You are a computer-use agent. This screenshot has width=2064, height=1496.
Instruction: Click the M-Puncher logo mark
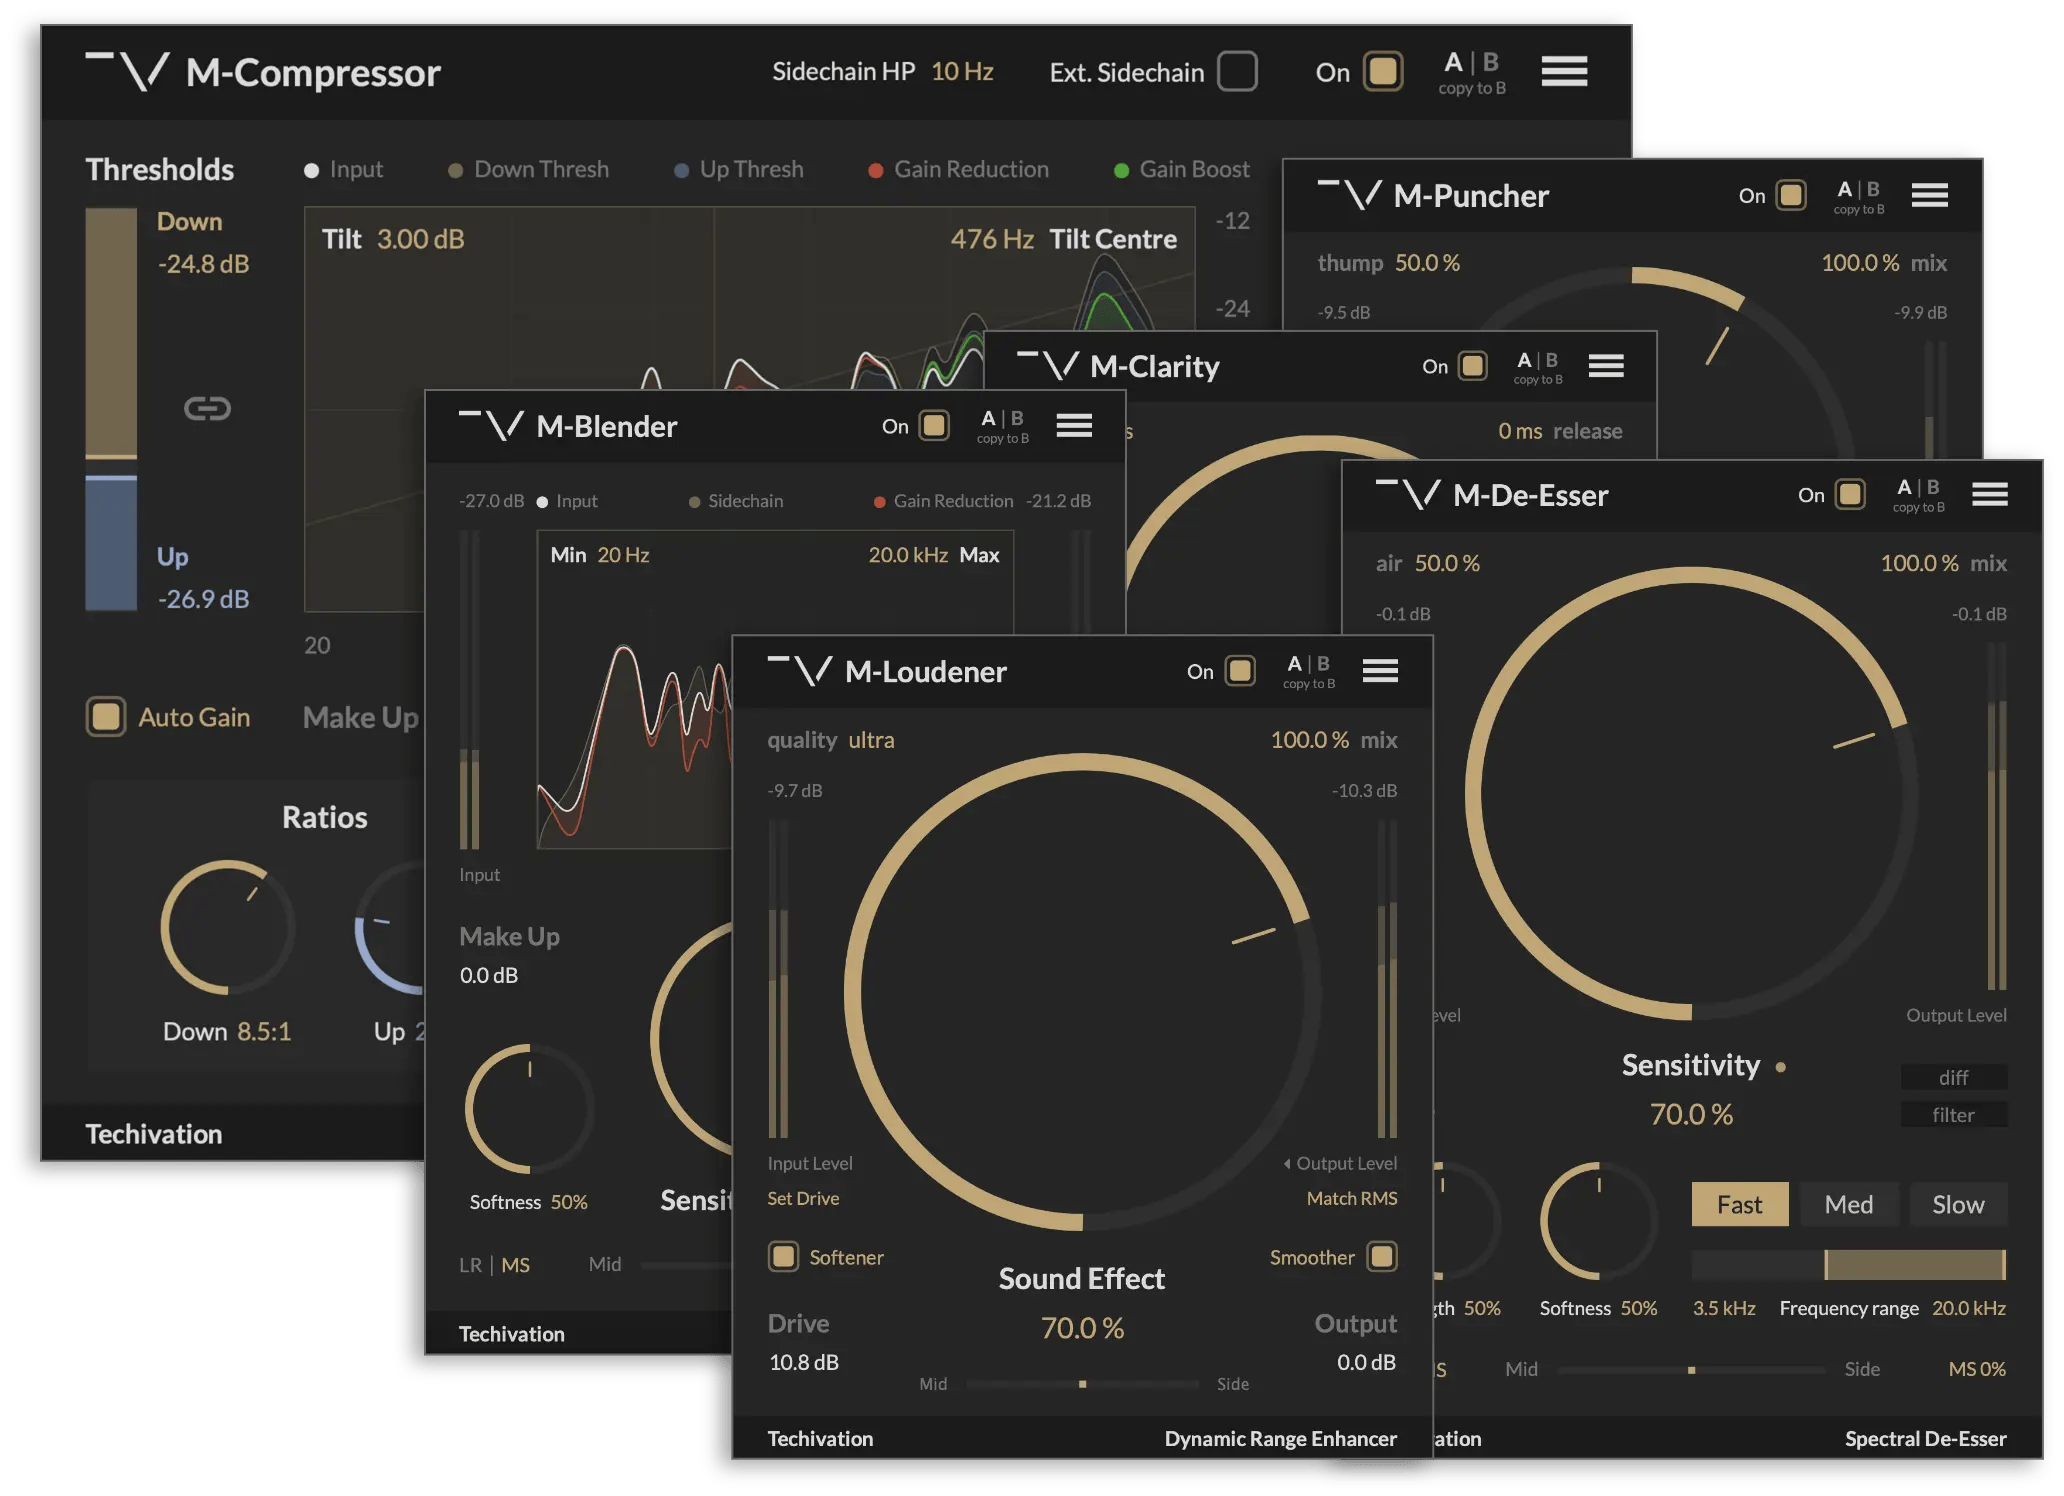point(1349,194)
